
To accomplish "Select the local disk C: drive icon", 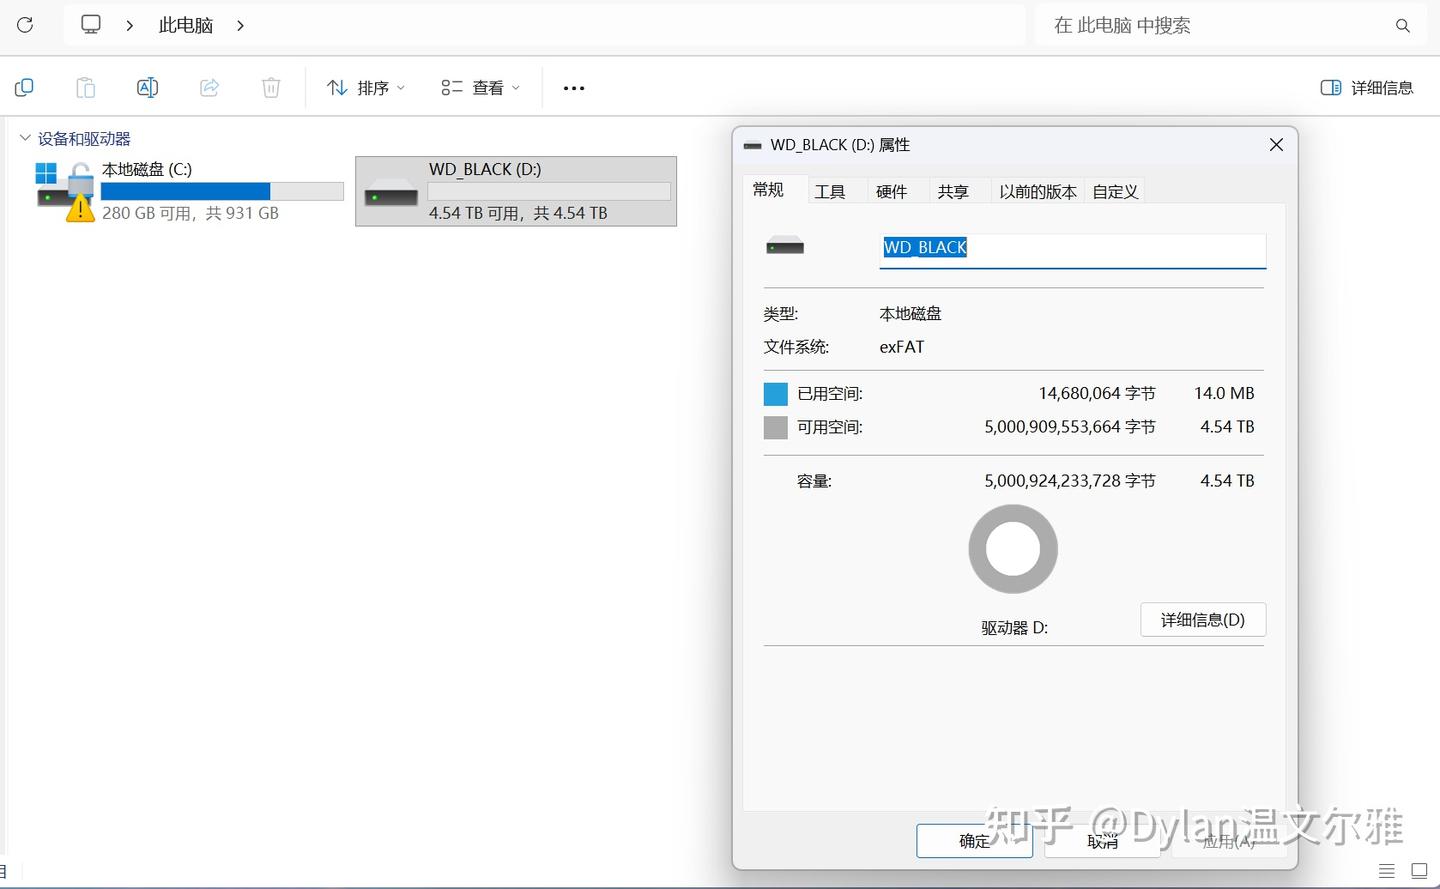I will coord(66,191).
